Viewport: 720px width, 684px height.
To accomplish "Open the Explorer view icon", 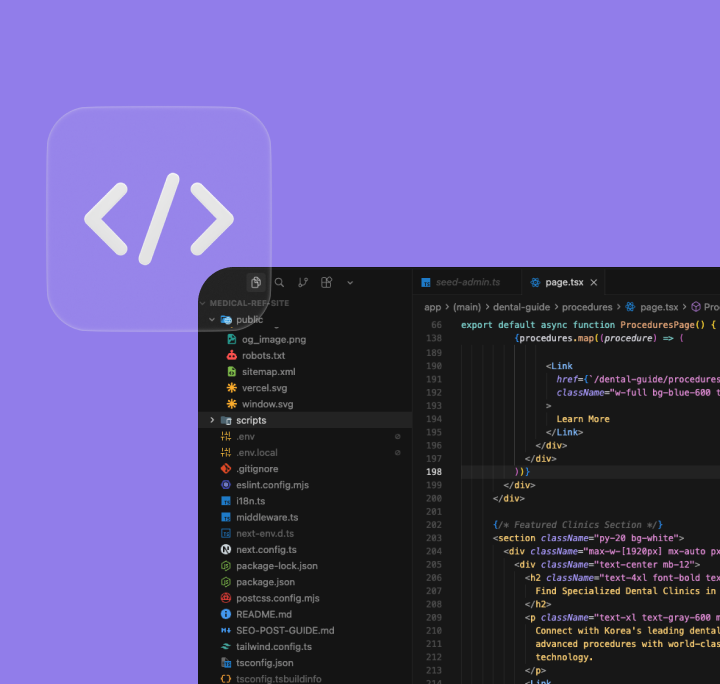I will 256,283.
